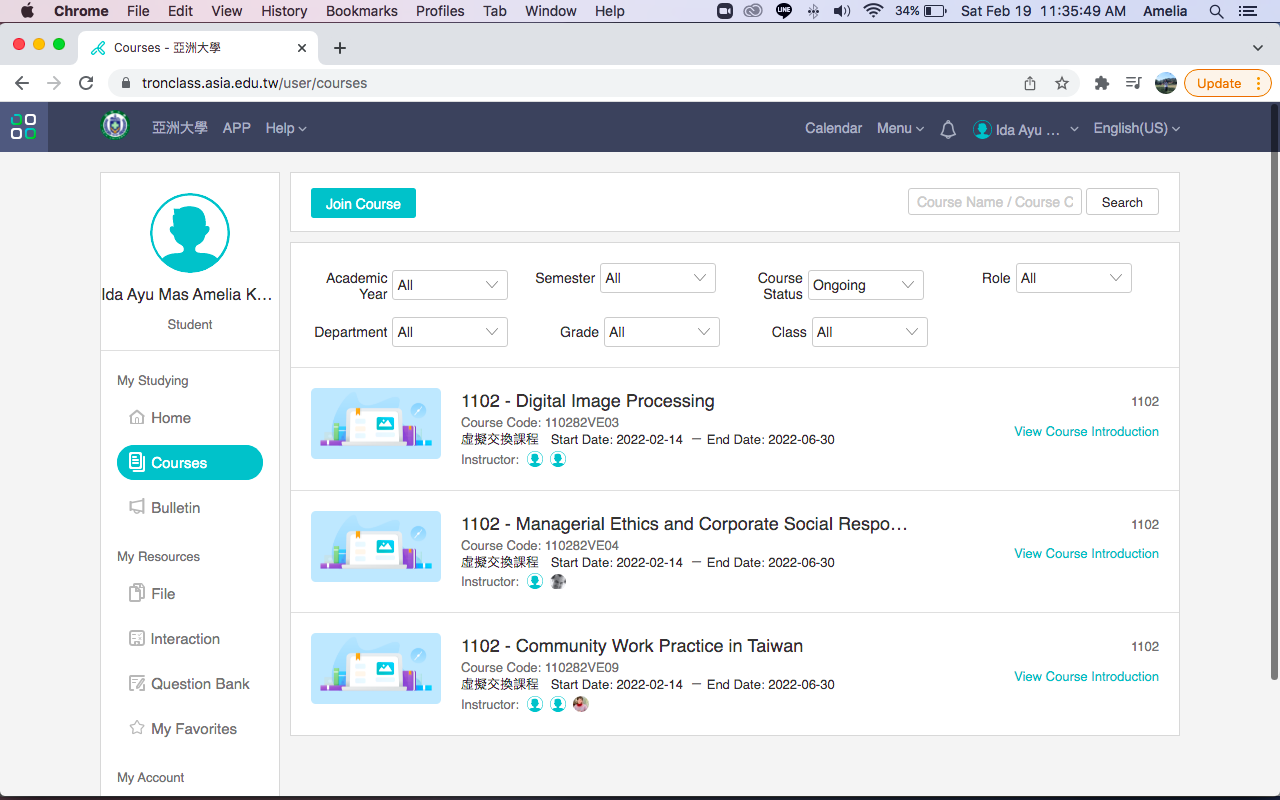Screen dimensions: 1280x800
Task: Click the Search button
Action: (x=1121, y=202)
